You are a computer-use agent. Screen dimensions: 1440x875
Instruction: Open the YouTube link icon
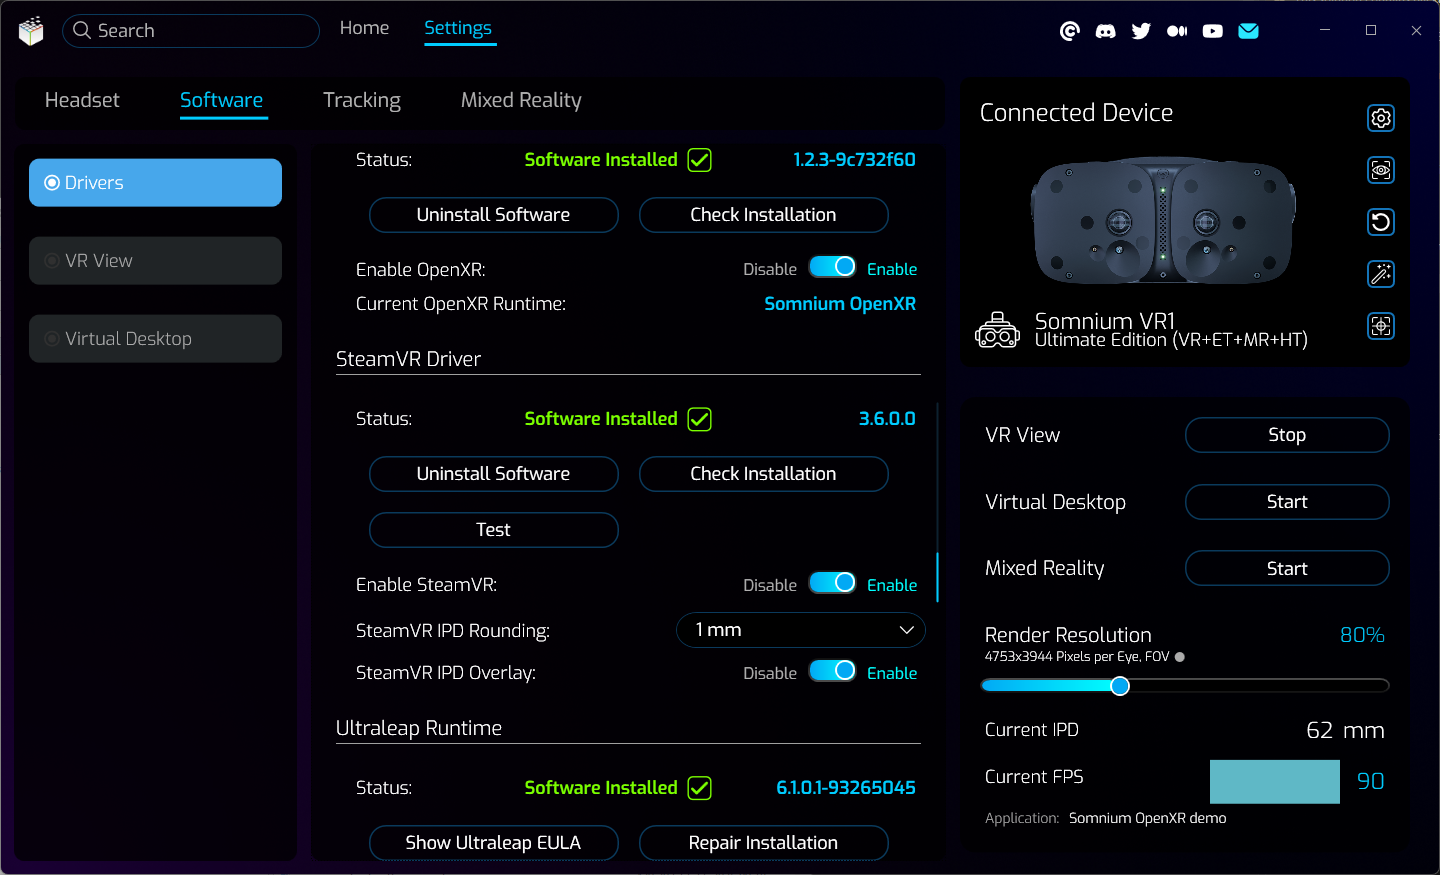1212,31
